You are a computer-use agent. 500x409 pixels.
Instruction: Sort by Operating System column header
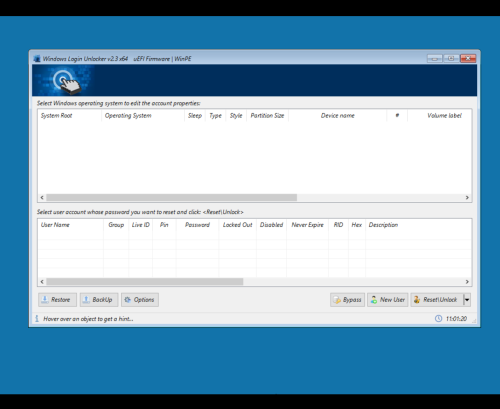coord(143,116)
